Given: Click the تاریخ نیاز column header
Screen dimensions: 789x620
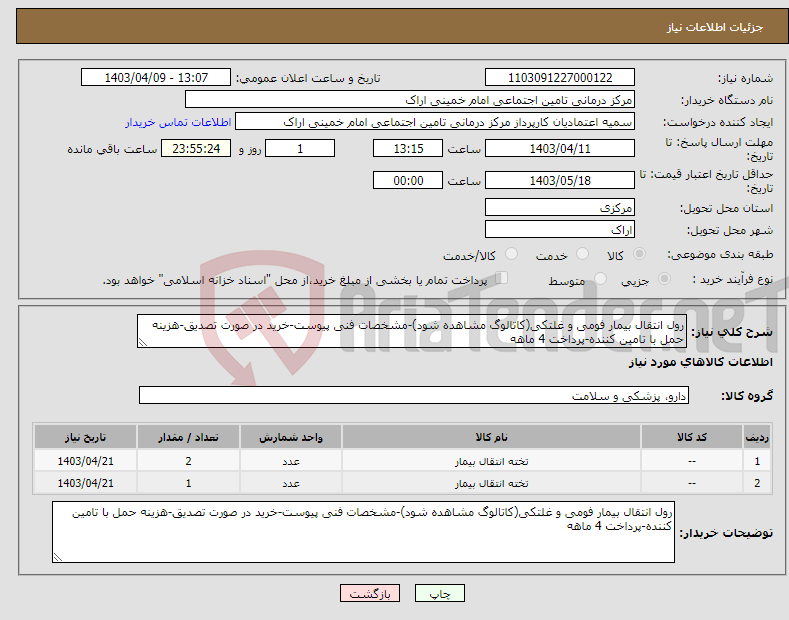Looking at the screenshot, I should tap(86, 437).
